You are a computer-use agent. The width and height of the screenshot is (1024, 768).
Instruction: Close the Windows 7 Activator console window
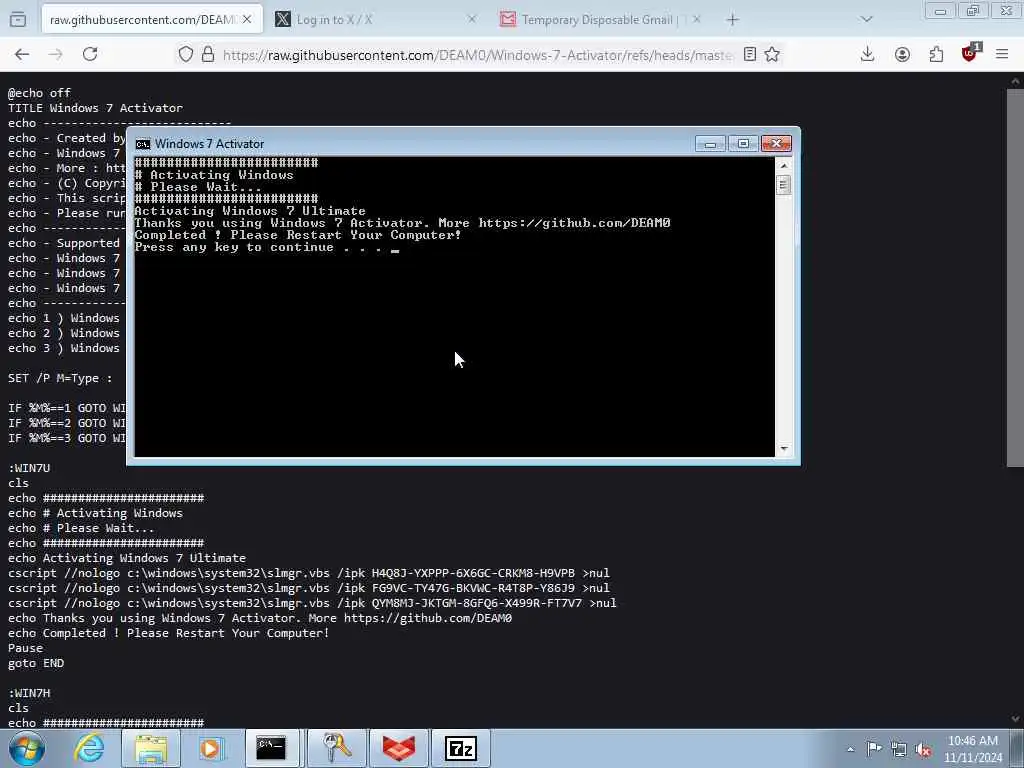tap(776, 144)
